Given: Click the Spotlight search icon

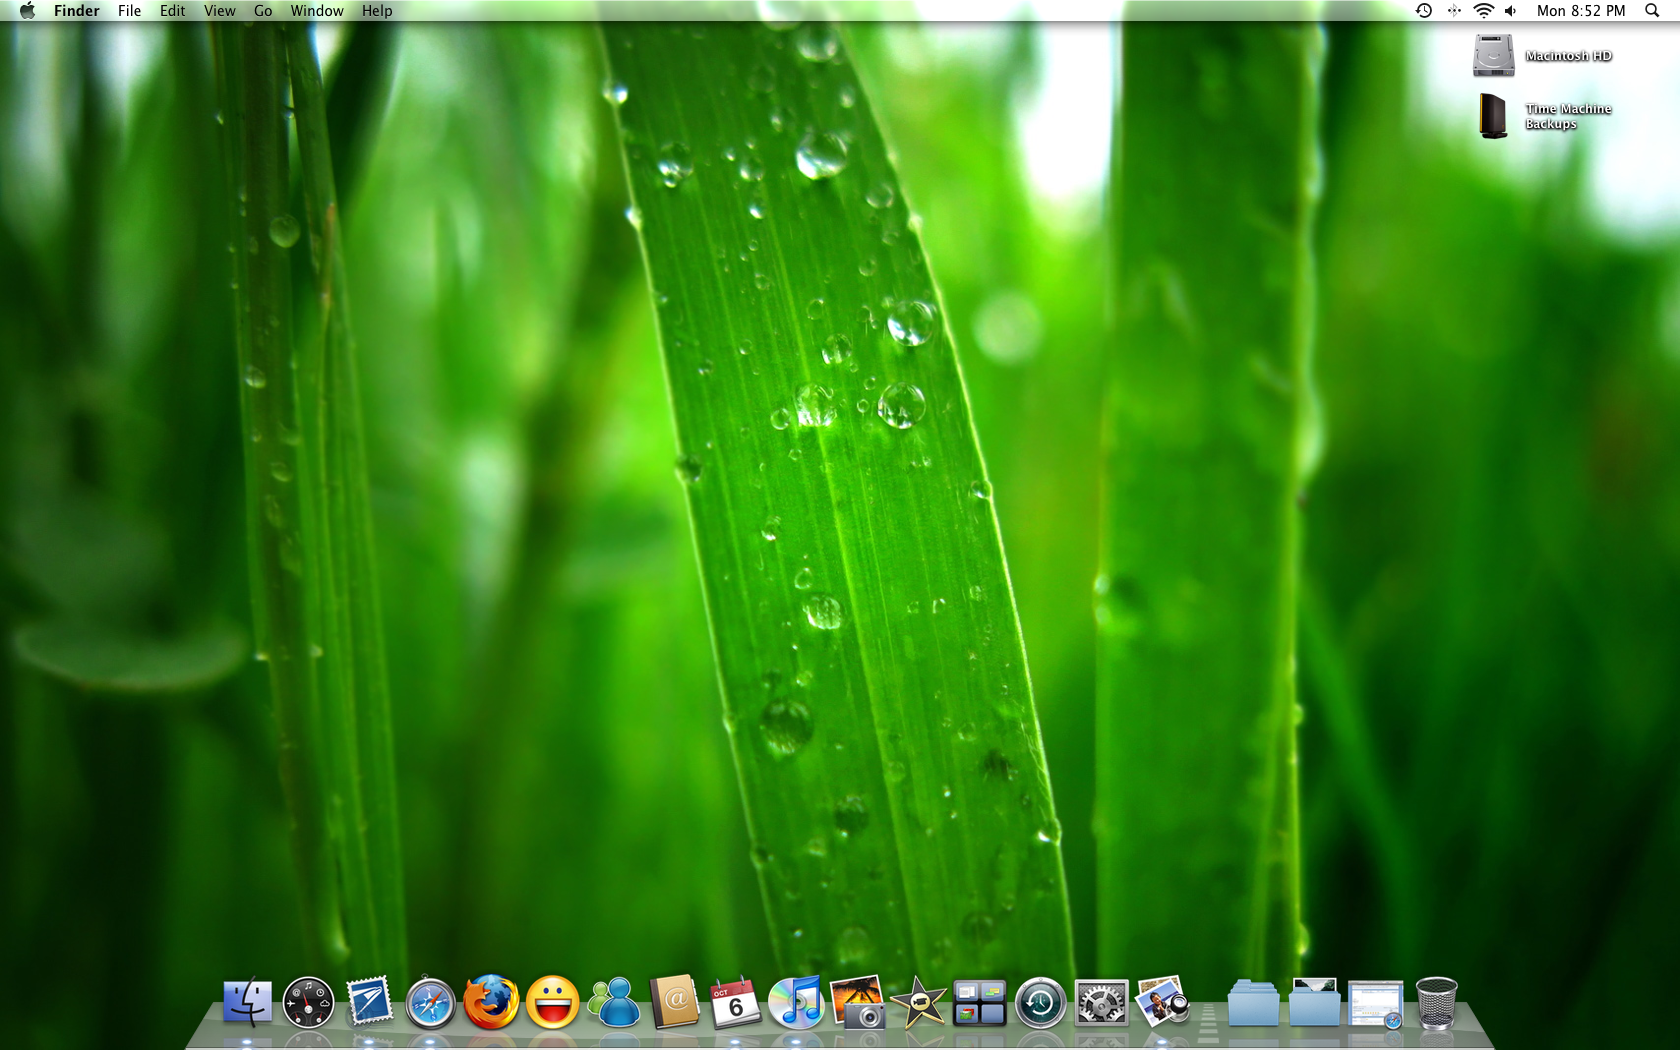Looking at the screenshot, I should tap(1652, 11).
